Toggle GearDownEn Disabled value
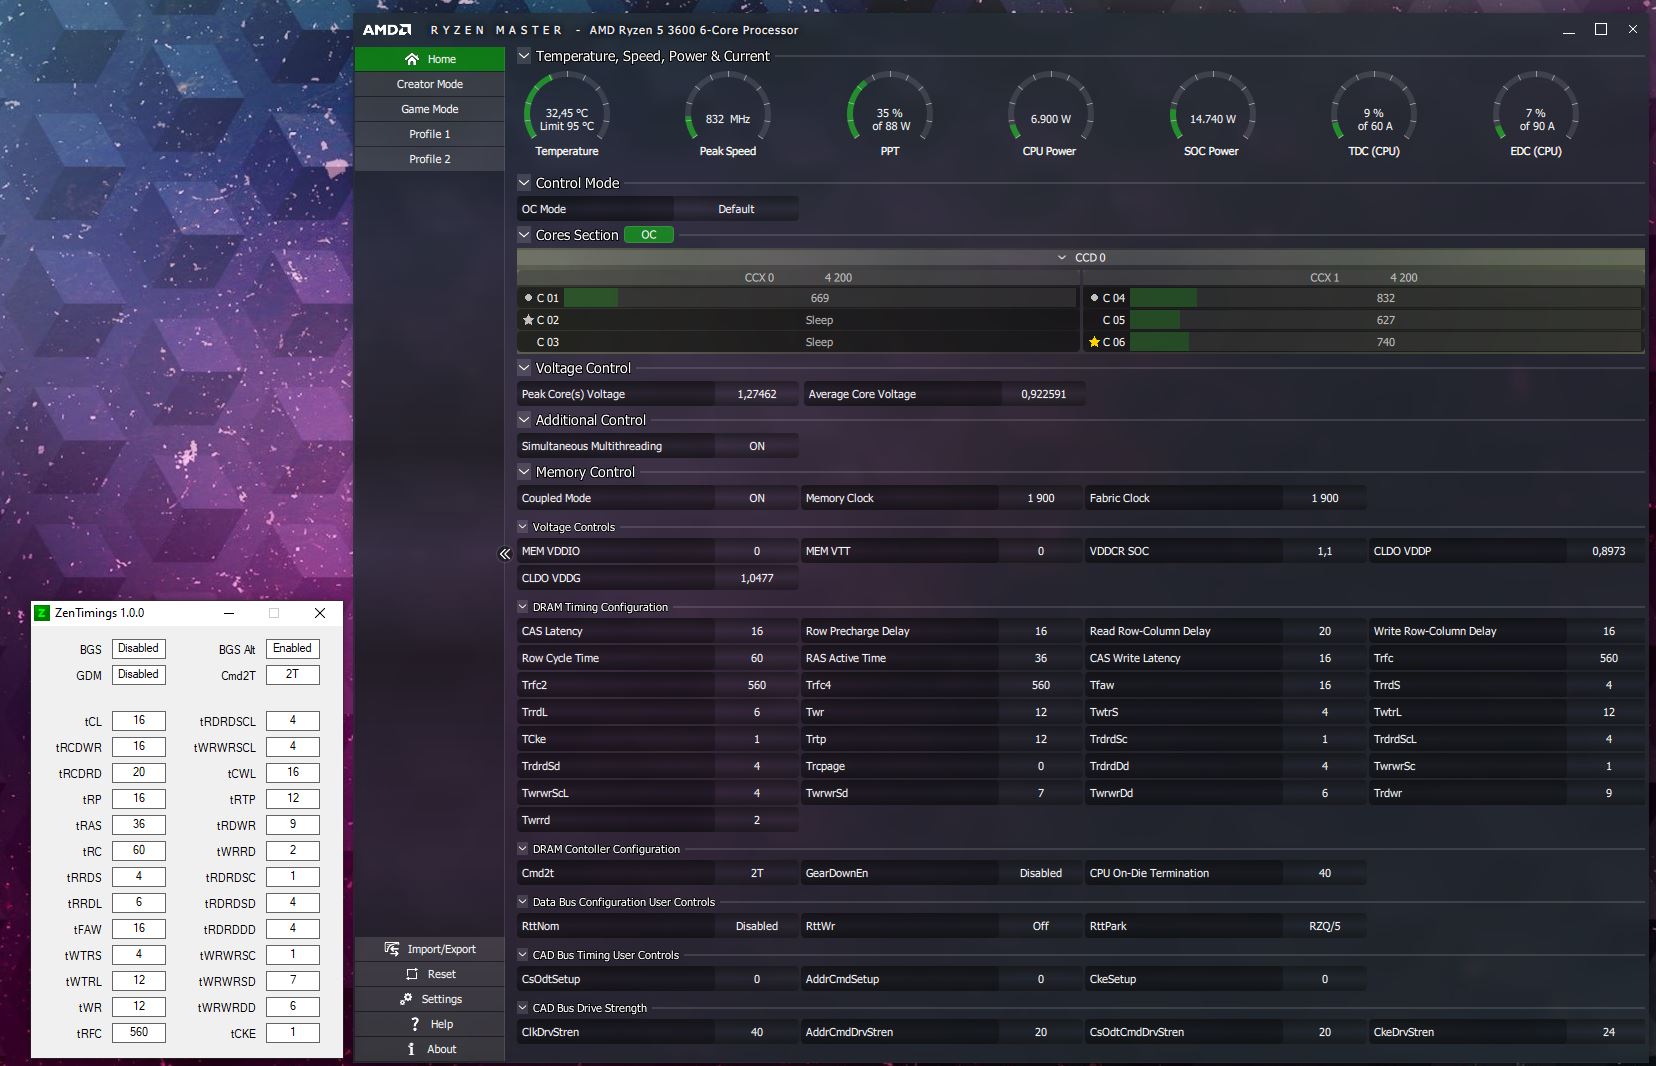Viewport: 1656px width, 1066px height. click(1041, 873)
